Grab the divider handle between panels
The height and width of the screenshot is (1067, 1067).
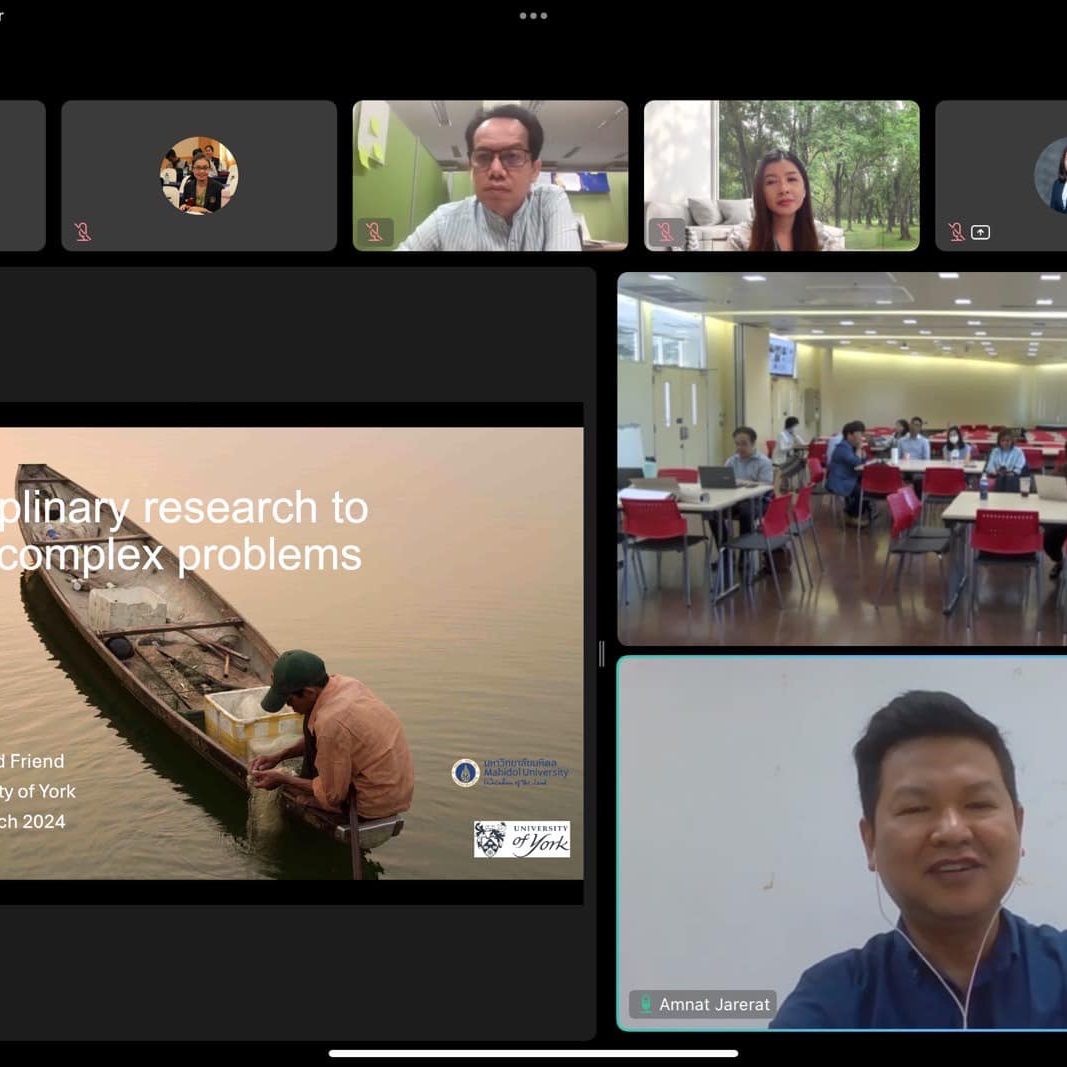click(x=601, y=654)
